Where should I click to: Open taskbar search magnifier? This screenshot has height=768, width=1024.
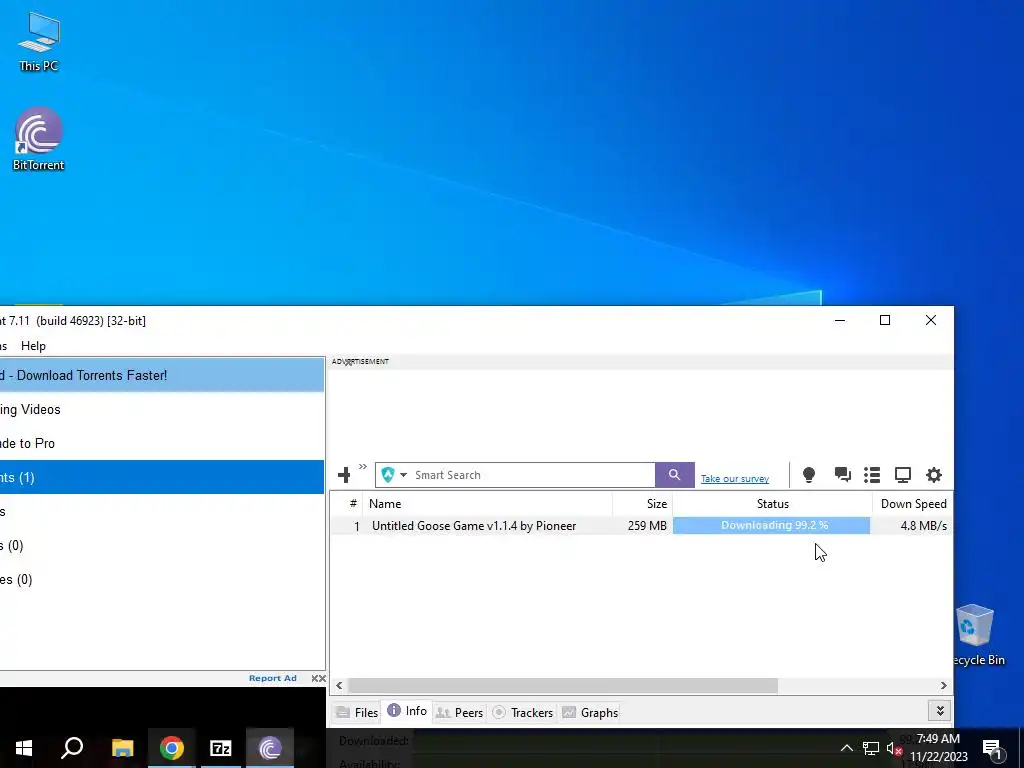click(x=72, y=748)
